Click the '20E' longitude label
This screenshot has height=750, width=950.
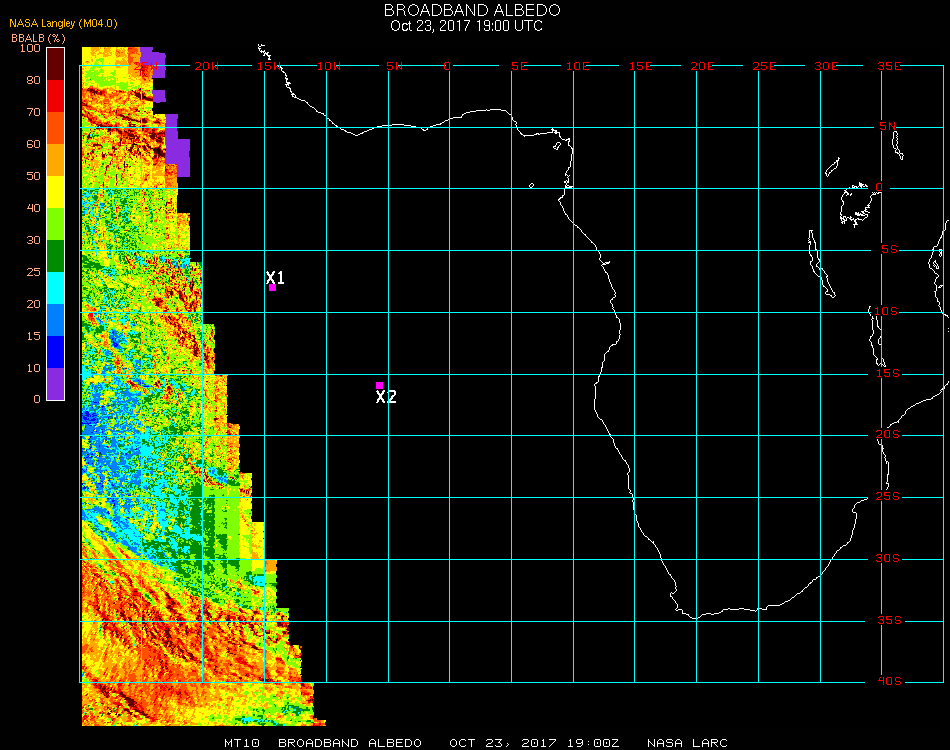[x=702, y=66]
